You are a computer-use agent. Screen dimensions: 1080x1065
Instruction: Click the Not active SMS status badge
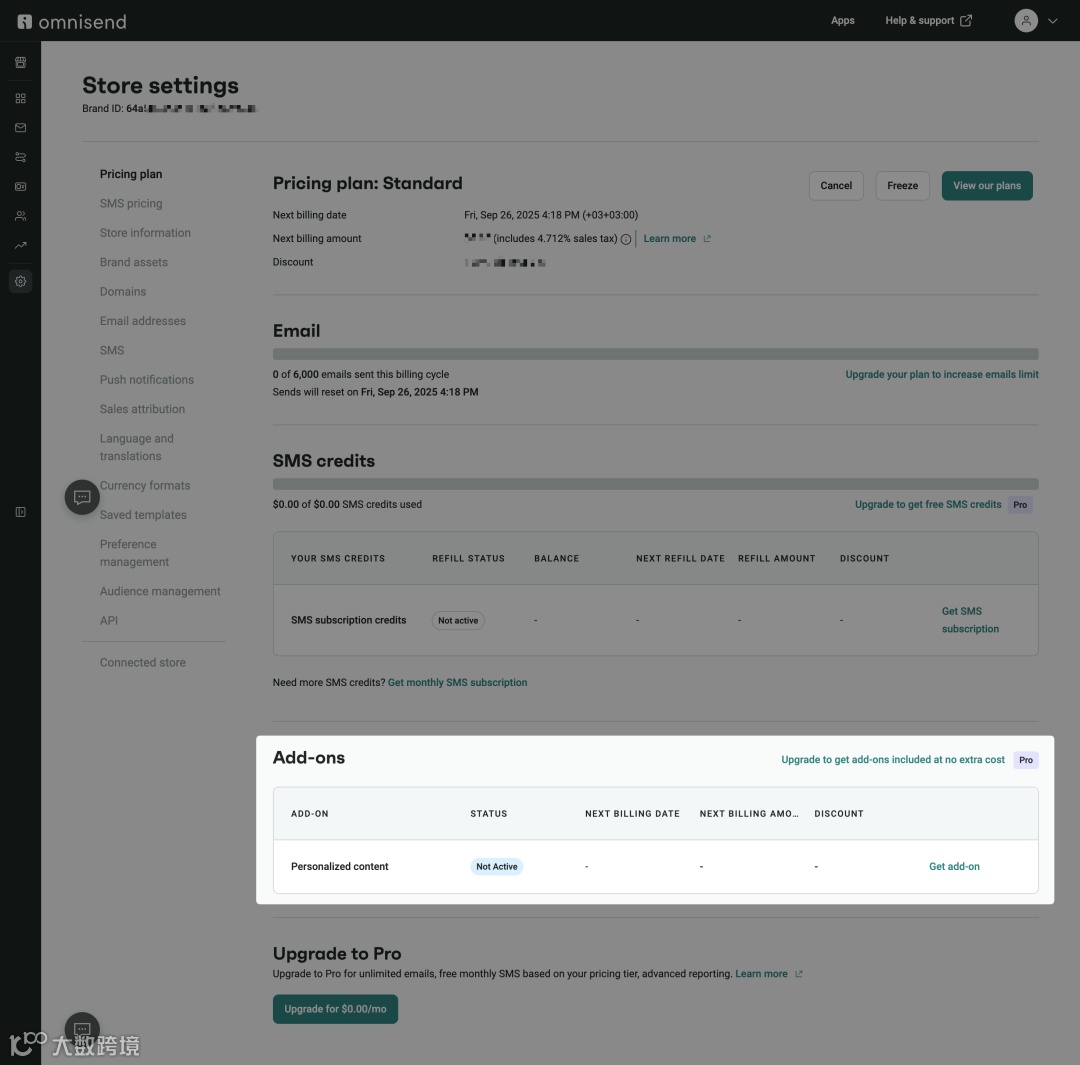pyautogui.click(x=458, y=621)
